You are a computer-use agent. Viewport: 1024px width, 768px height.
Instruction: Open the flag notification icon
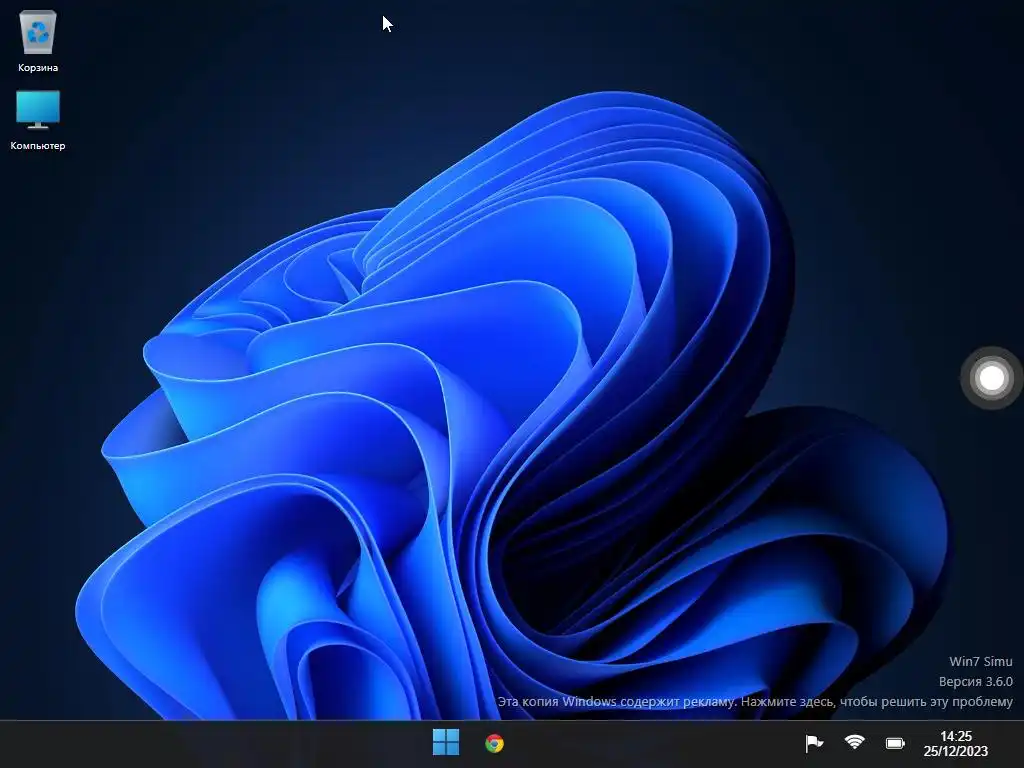click(x=814, y=743)
